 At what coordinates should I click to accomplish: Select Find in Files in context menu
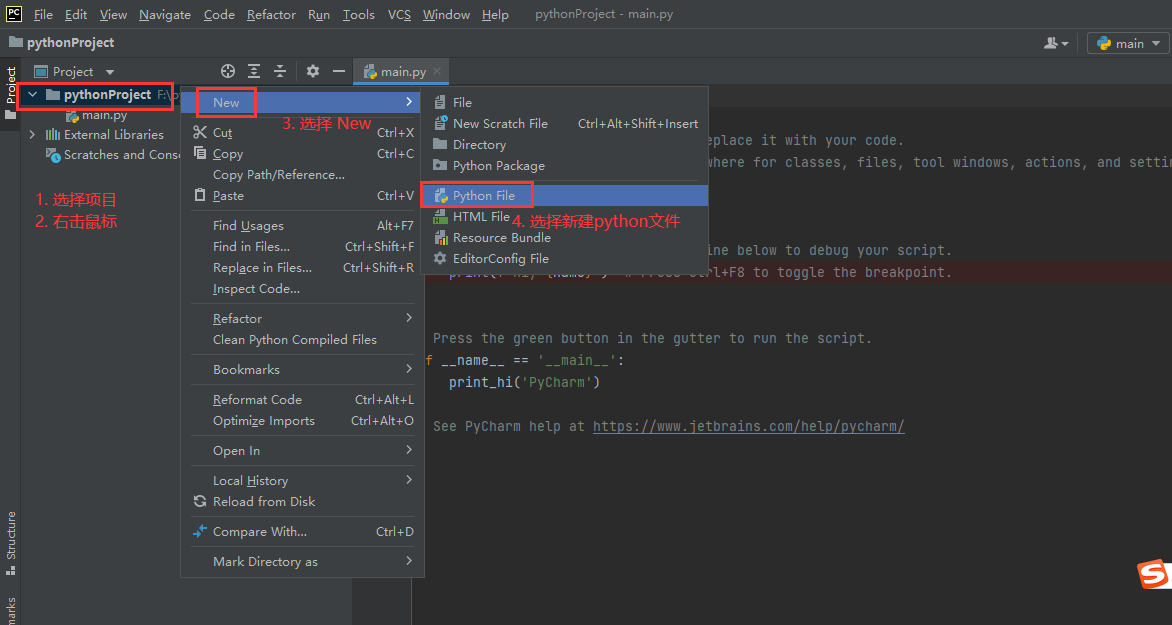pos(303,246)
